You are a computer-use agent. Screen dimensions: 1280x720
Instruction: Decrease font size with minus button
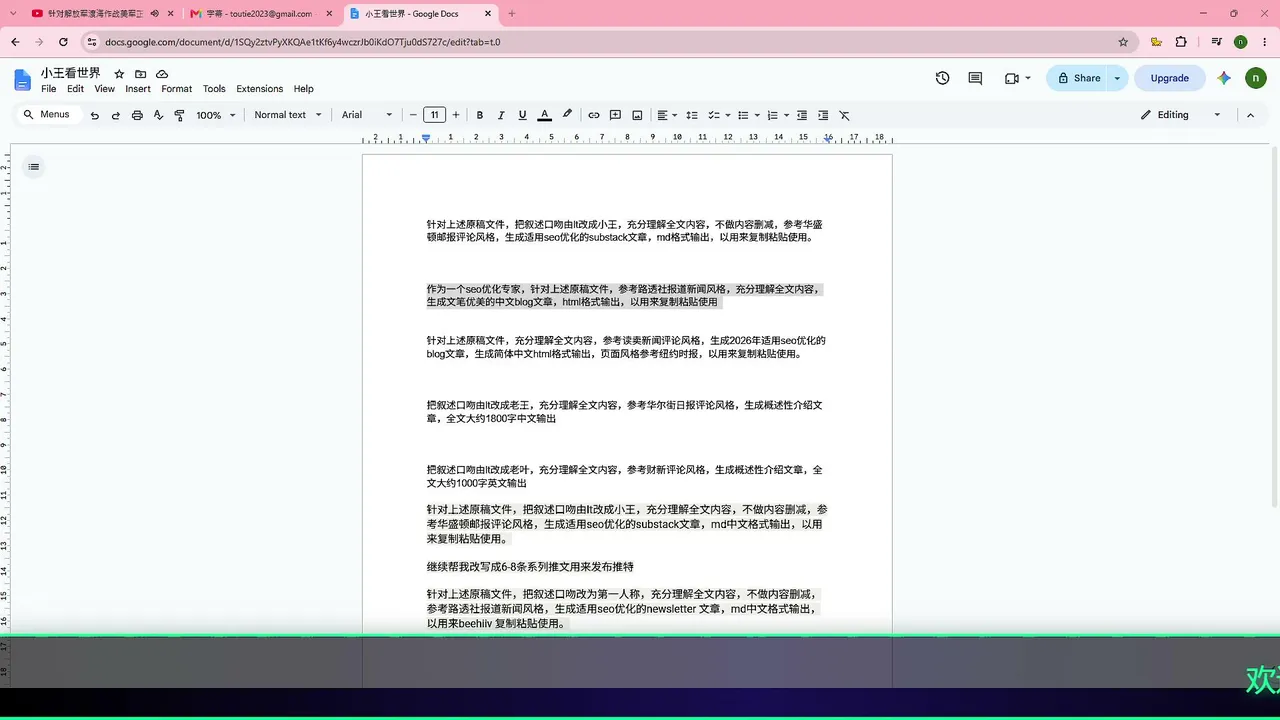(x=413, y=115)
